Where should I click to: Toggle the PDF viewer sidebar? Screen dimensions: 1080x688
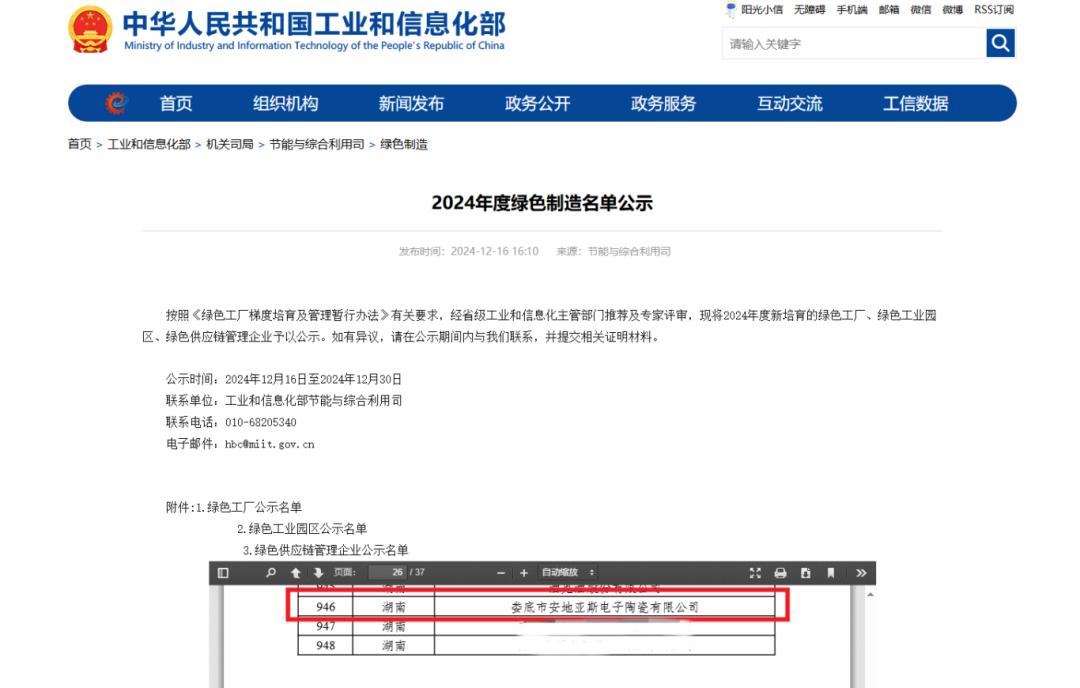pos(223,573)
